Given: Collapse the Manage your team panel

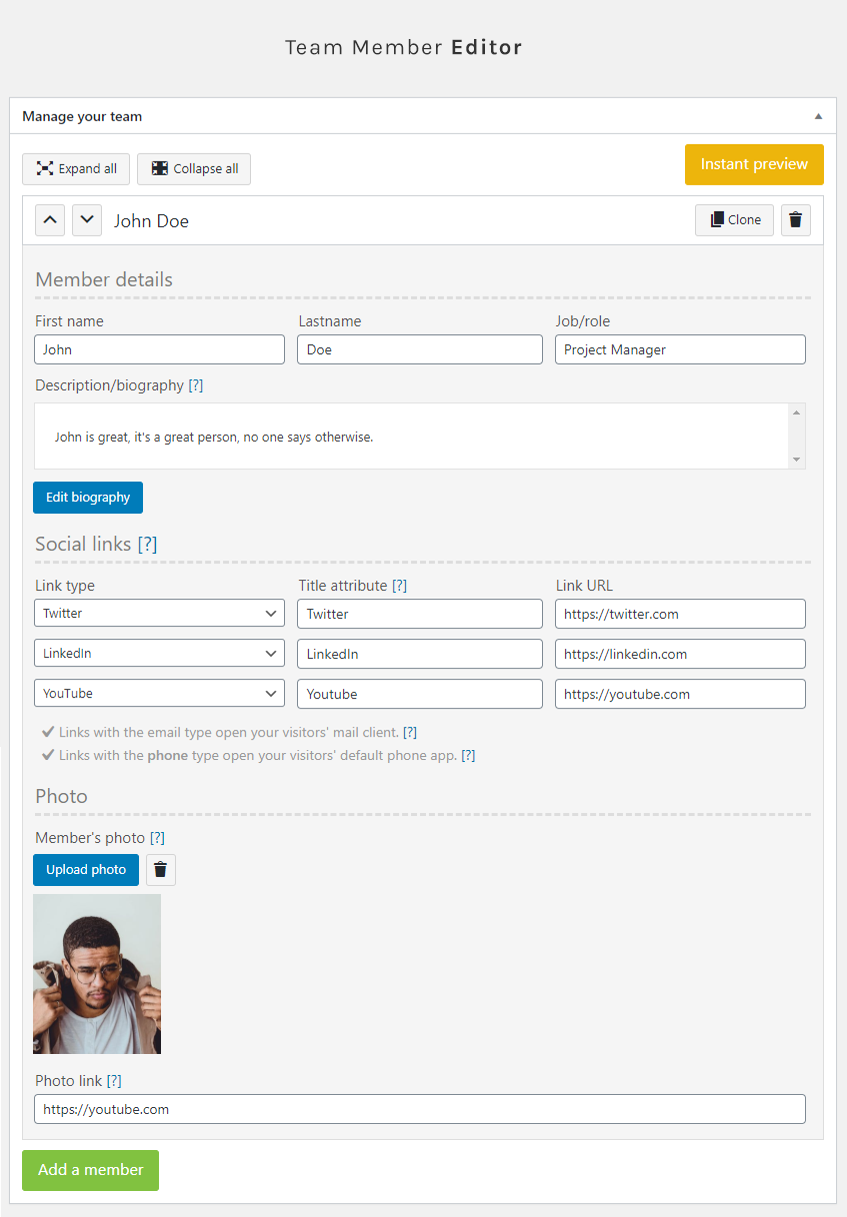Looking at the screenshot, I should 818,116.
